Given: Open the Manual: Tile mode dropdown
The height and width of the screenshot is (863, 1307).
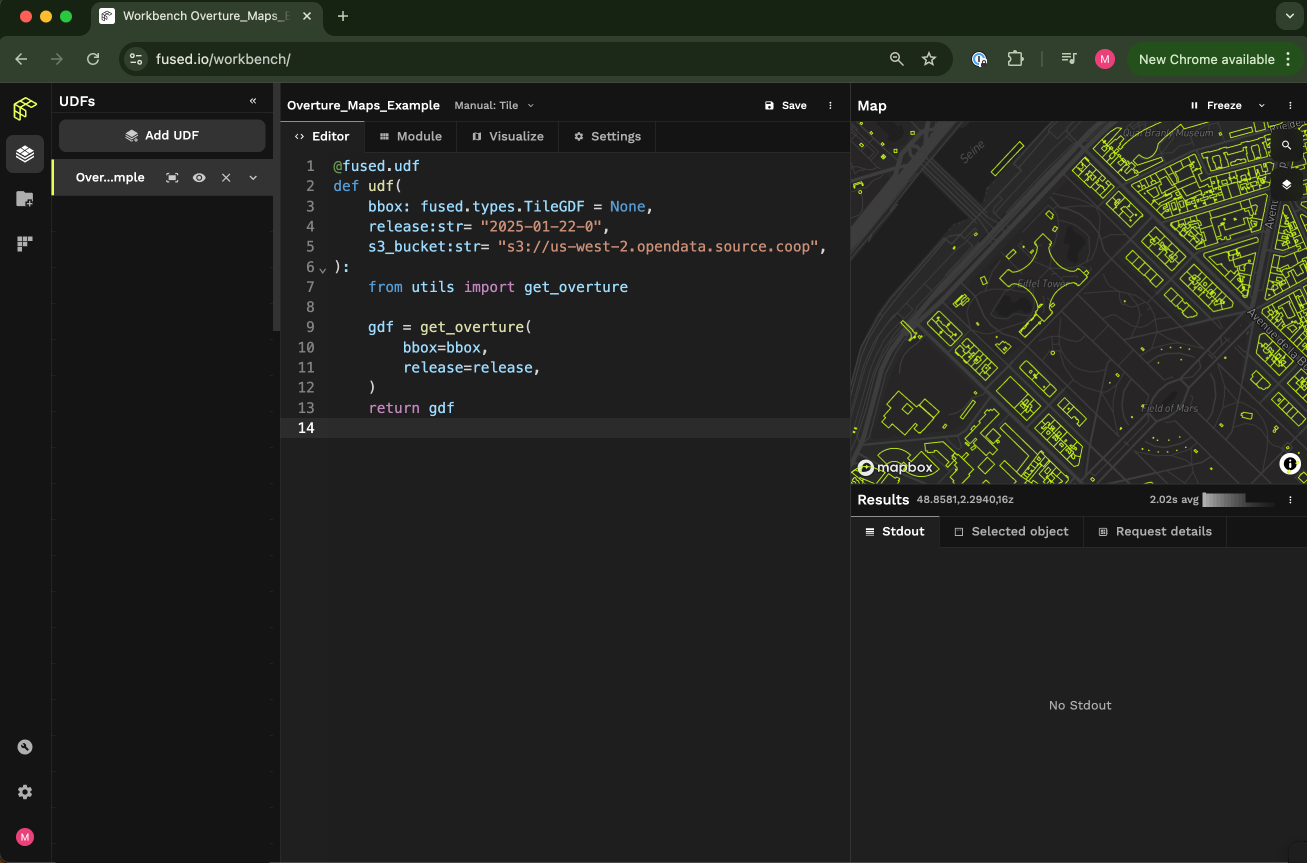Looking at the screenshot, I should [494, 105].
